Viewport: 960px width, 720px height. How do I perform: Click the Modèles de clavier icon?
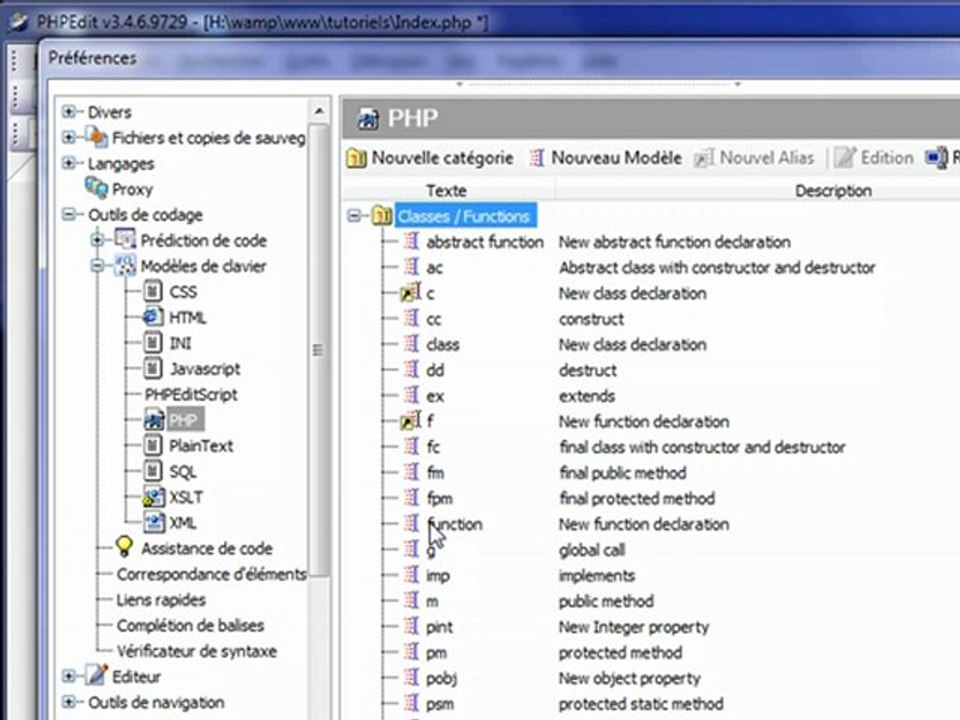(x=124, y=265)
